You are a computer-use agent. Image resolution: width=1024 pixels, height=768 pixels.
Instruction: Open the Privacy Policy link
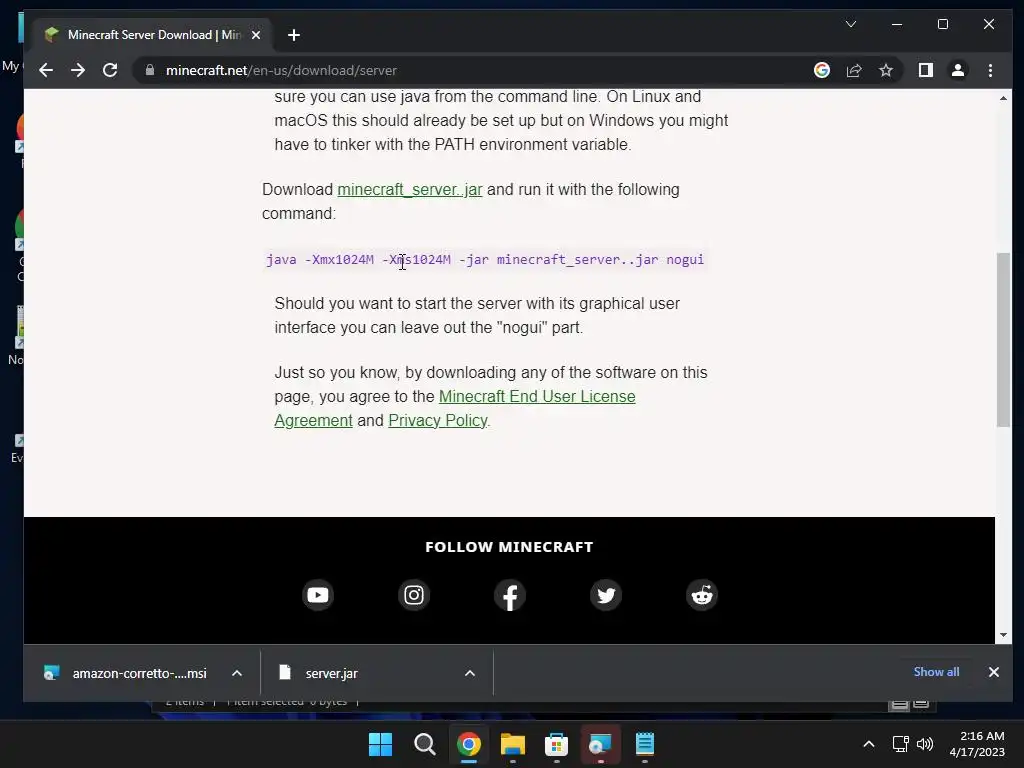tap(438, 421)
